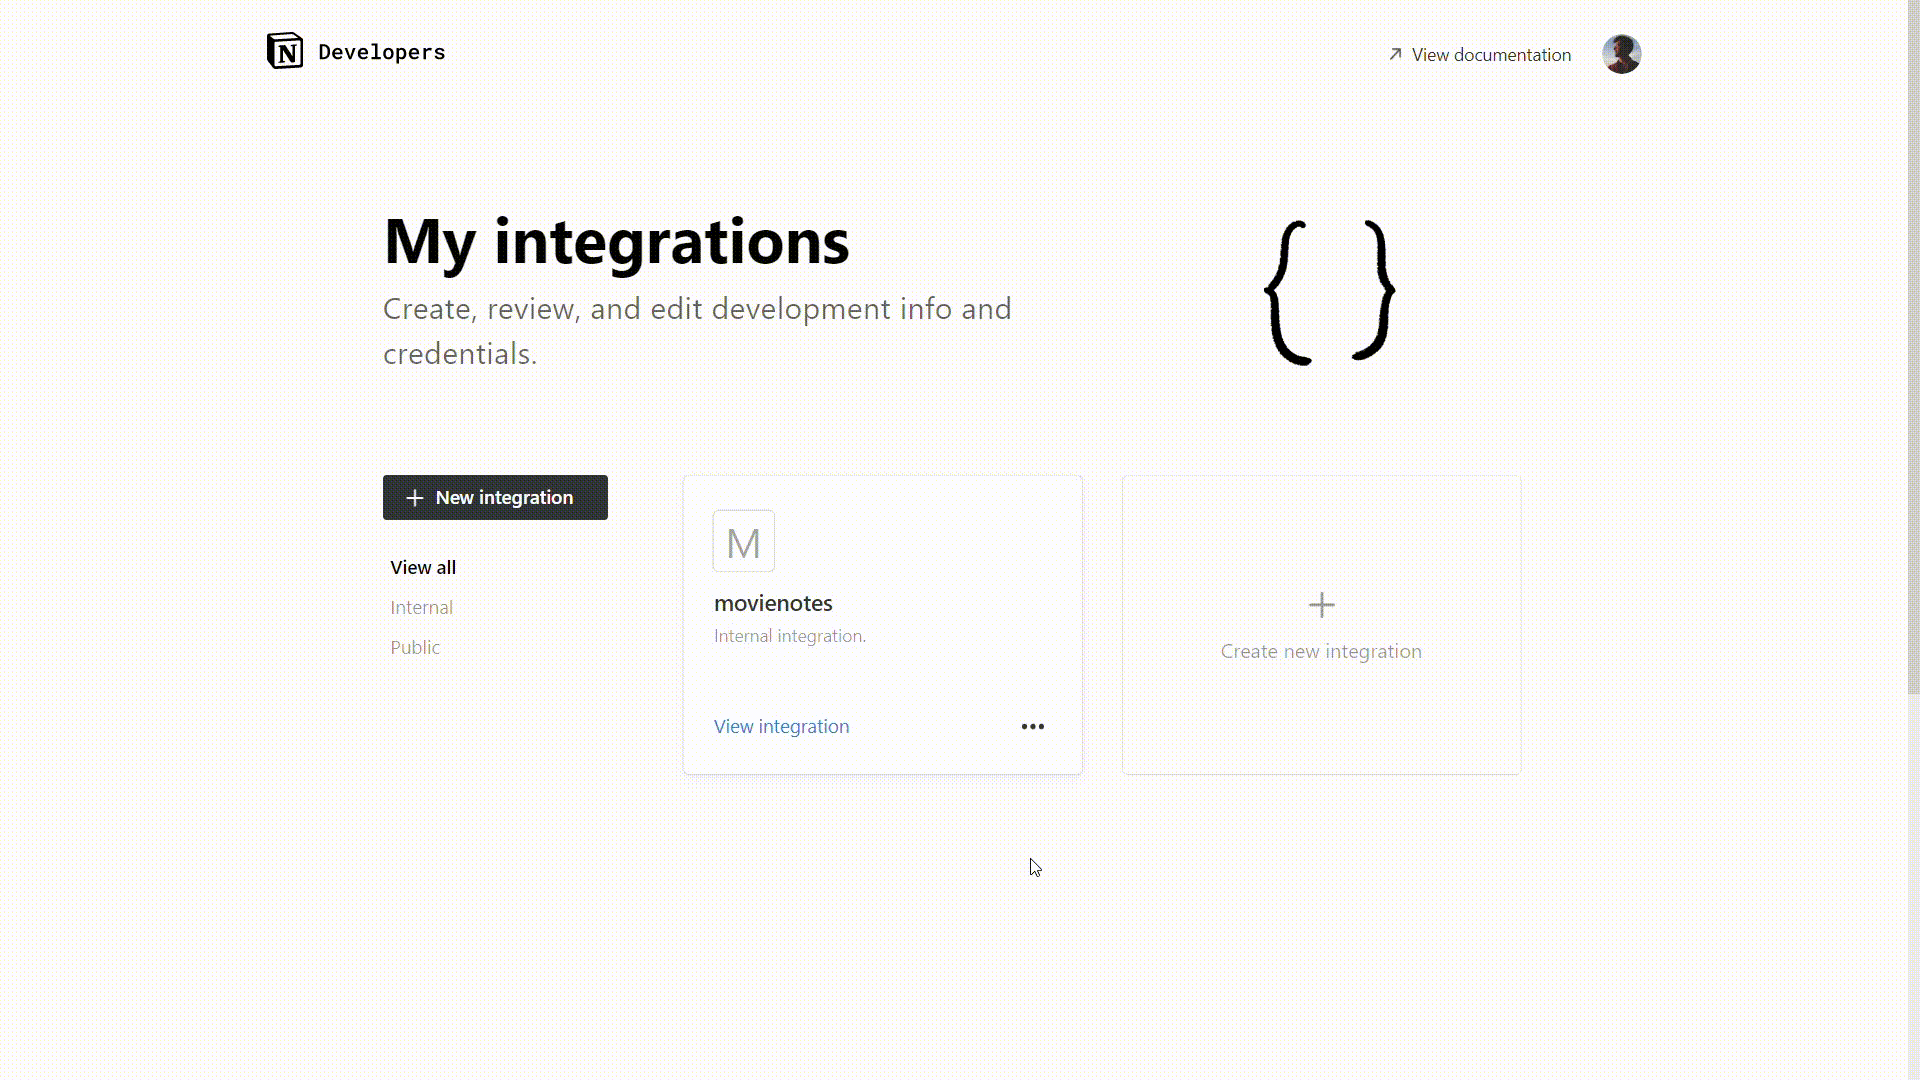Filter by Internal integrations
1920x1080 pixels.
pos(421,607)
